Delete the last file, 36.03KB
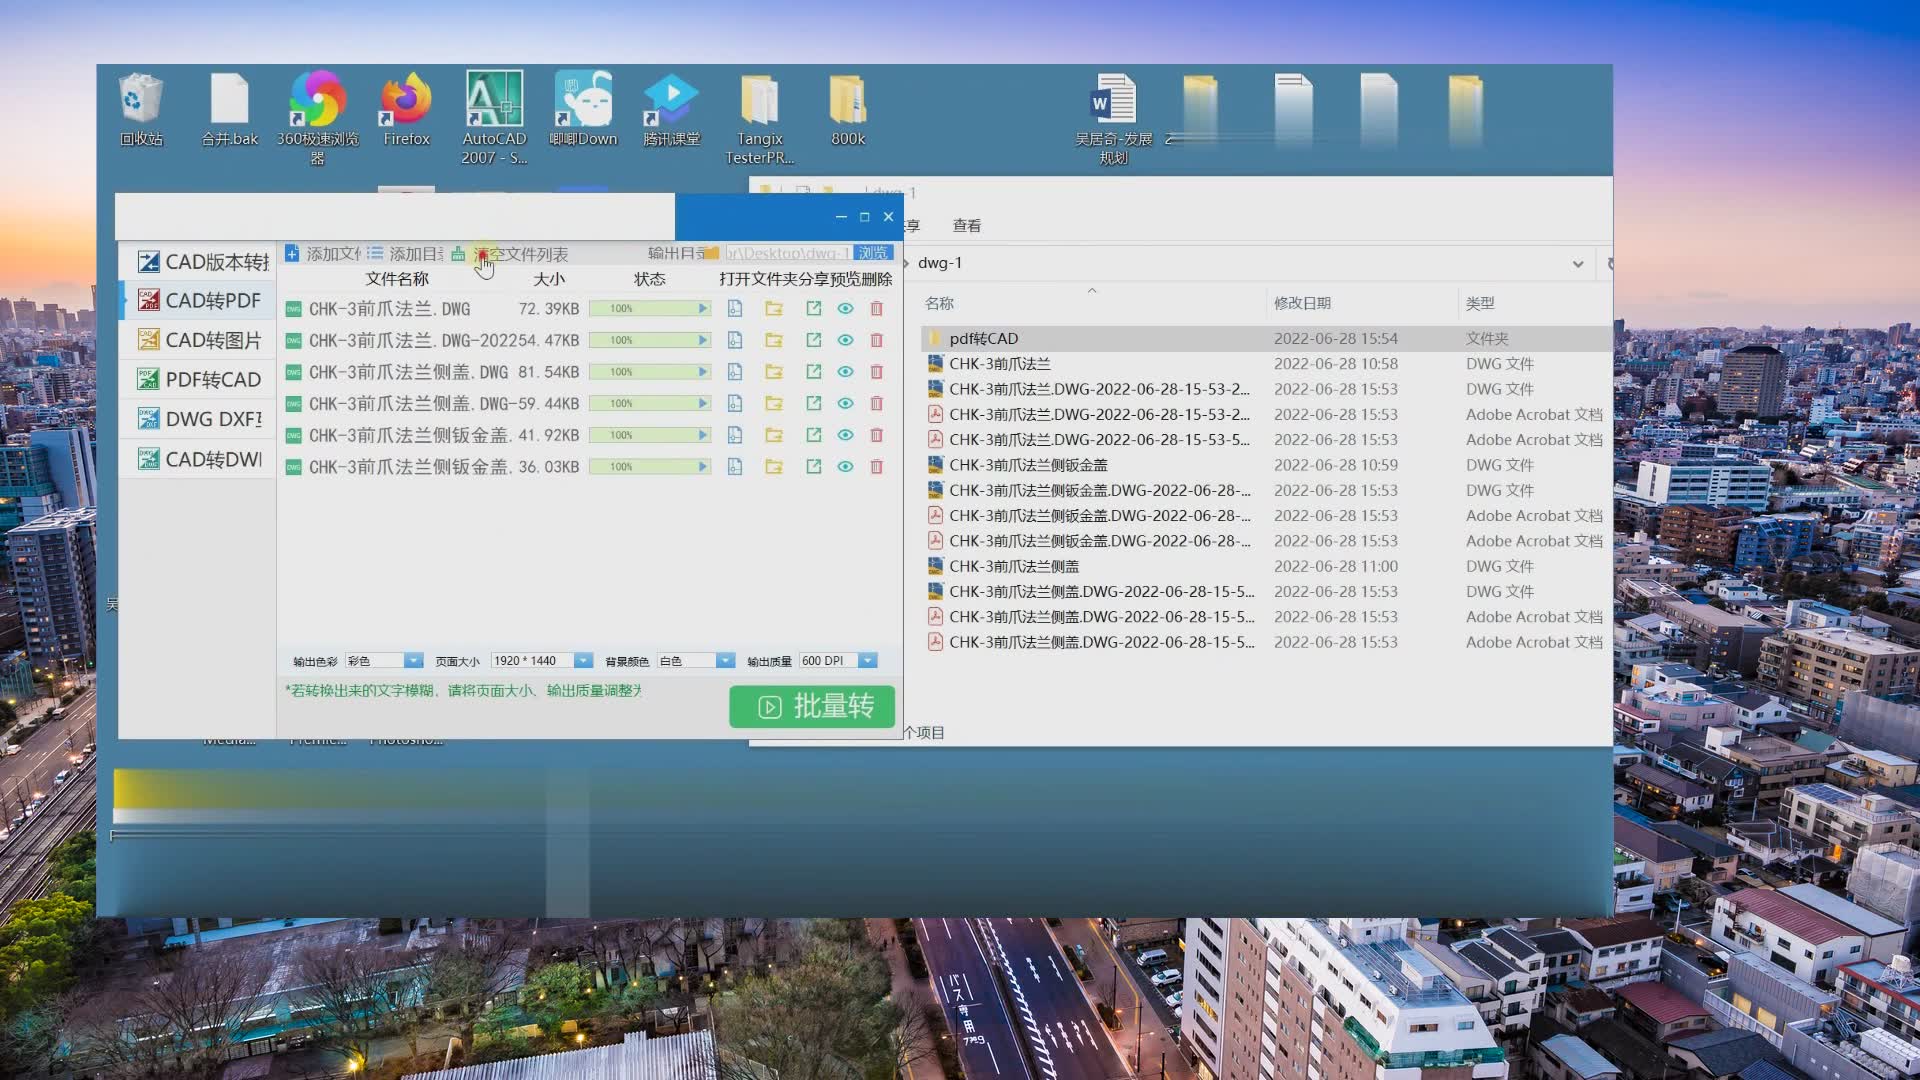The width and height of the screenshot is (1920, 1080). coord(877,467)
